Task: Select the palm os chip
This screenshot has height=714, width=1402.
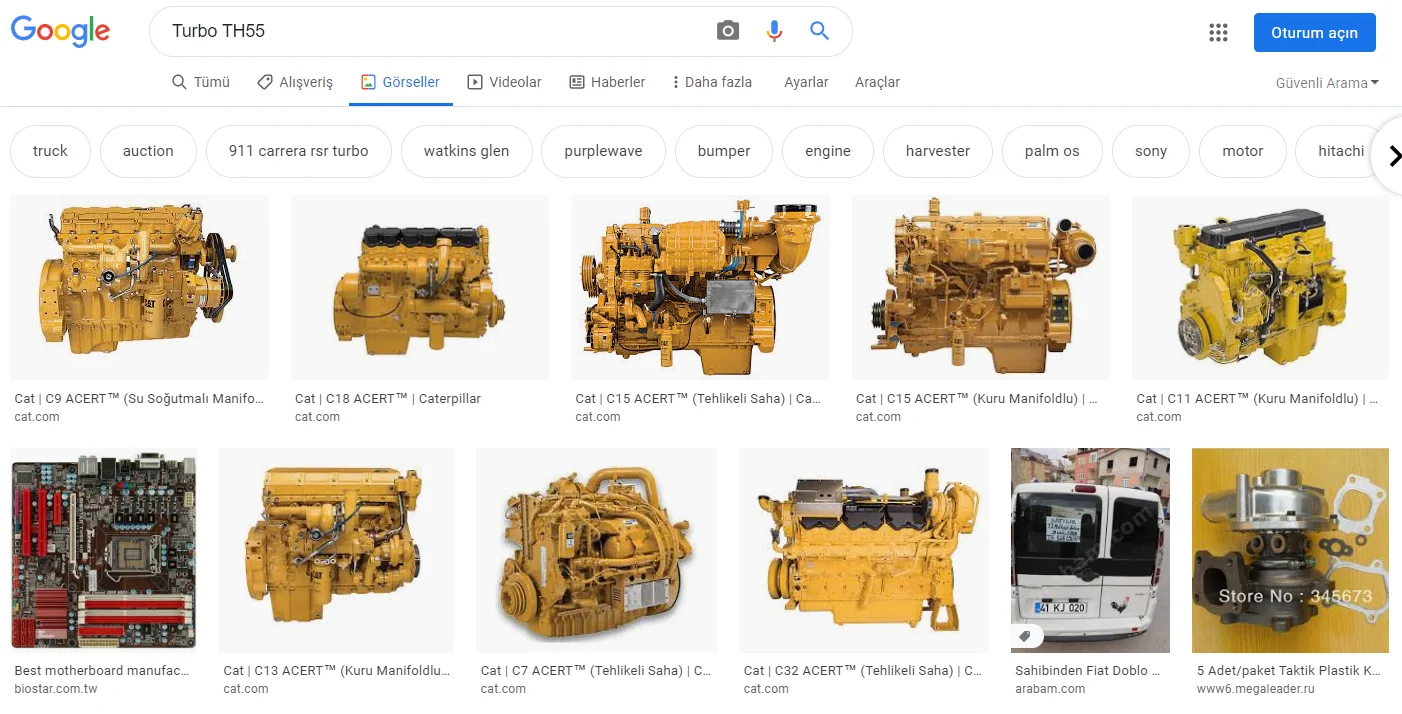Action: [1052, 151]
